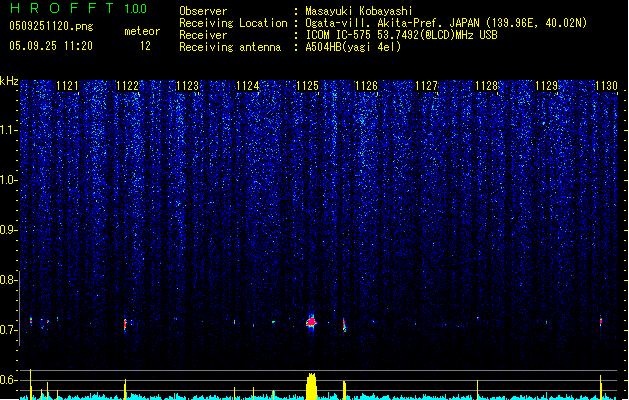Image resolution: width=629 pixels, height=400 pixels.
Task: Click the wide yellow power peak at 1125
Action: [311, 386]
